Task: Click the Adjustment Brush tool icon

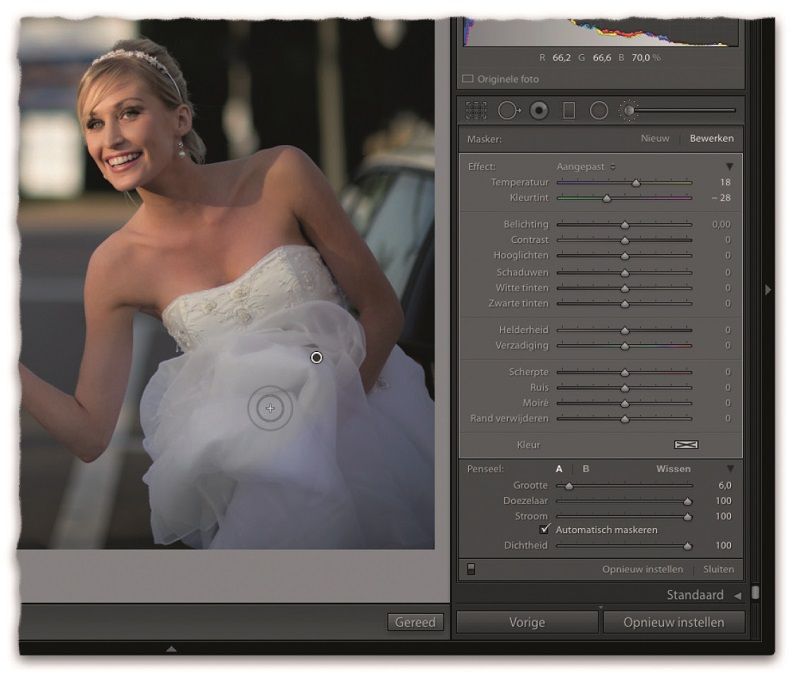Action: [x=630, y=111]
